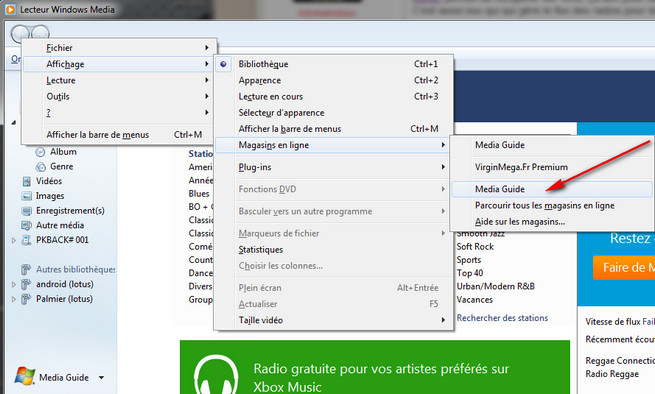
Task: Open the Soft Rock station genre
Action: [x=475, y=247]
